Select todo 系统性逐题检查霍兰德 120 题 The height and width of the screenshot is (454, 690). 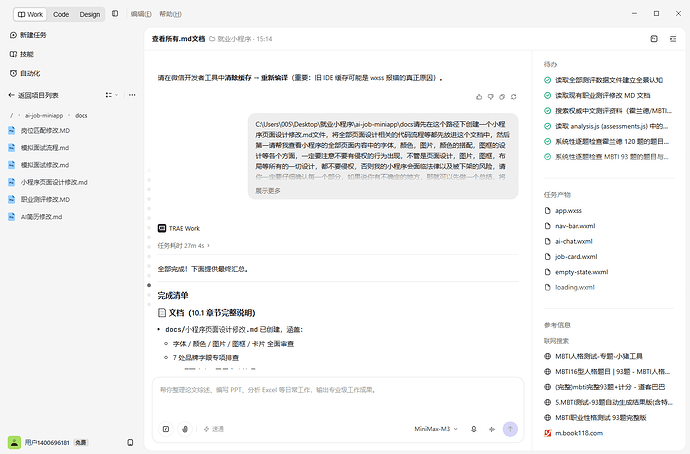click(x=606, y=142)
